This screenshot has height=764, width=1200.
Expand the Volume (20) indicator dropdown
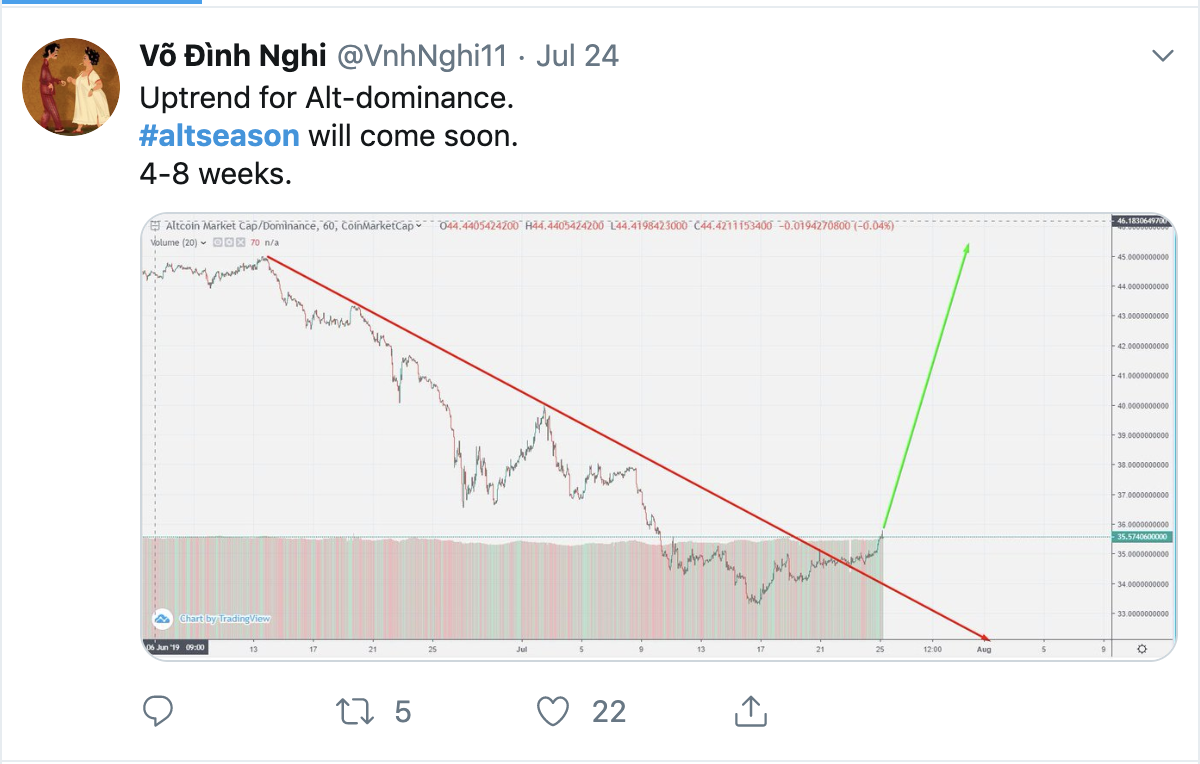[203, 242]
